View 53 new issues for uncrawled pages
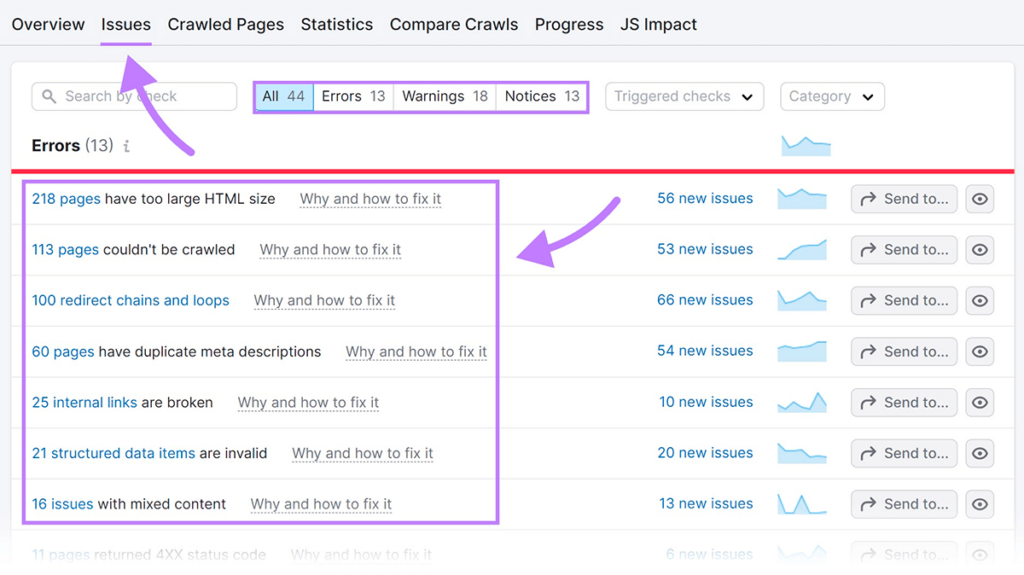1024x575 pixels. pos(705,249)
